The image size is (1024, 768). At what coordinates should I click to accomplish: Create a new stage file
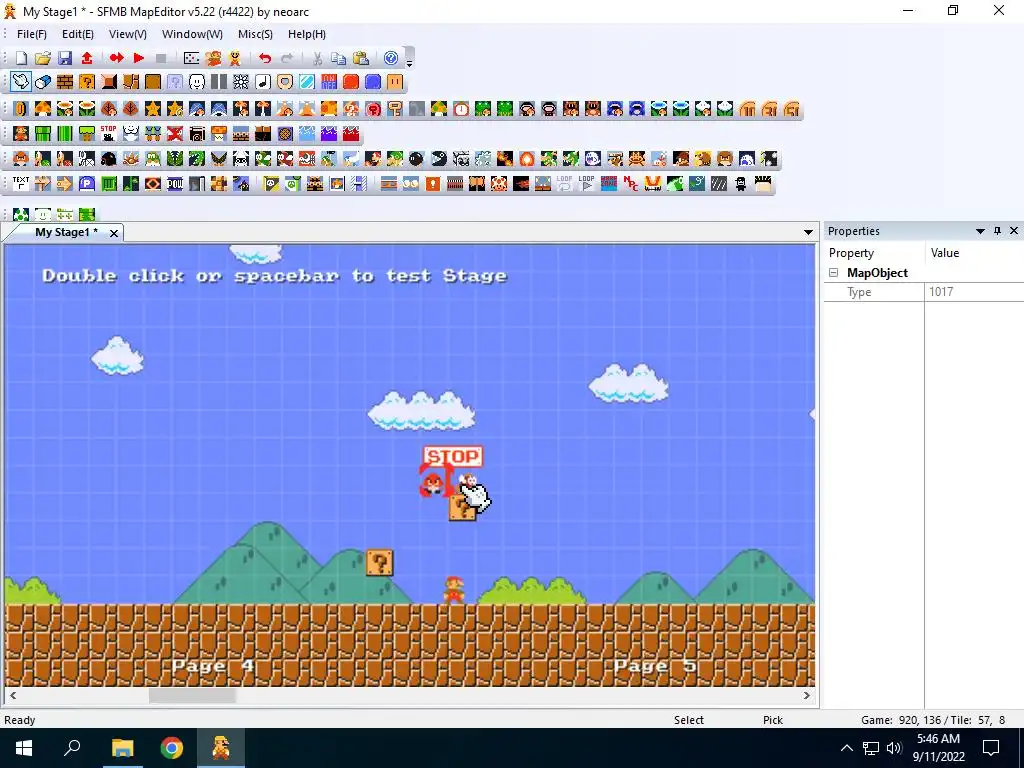click(x=21, y=58)
